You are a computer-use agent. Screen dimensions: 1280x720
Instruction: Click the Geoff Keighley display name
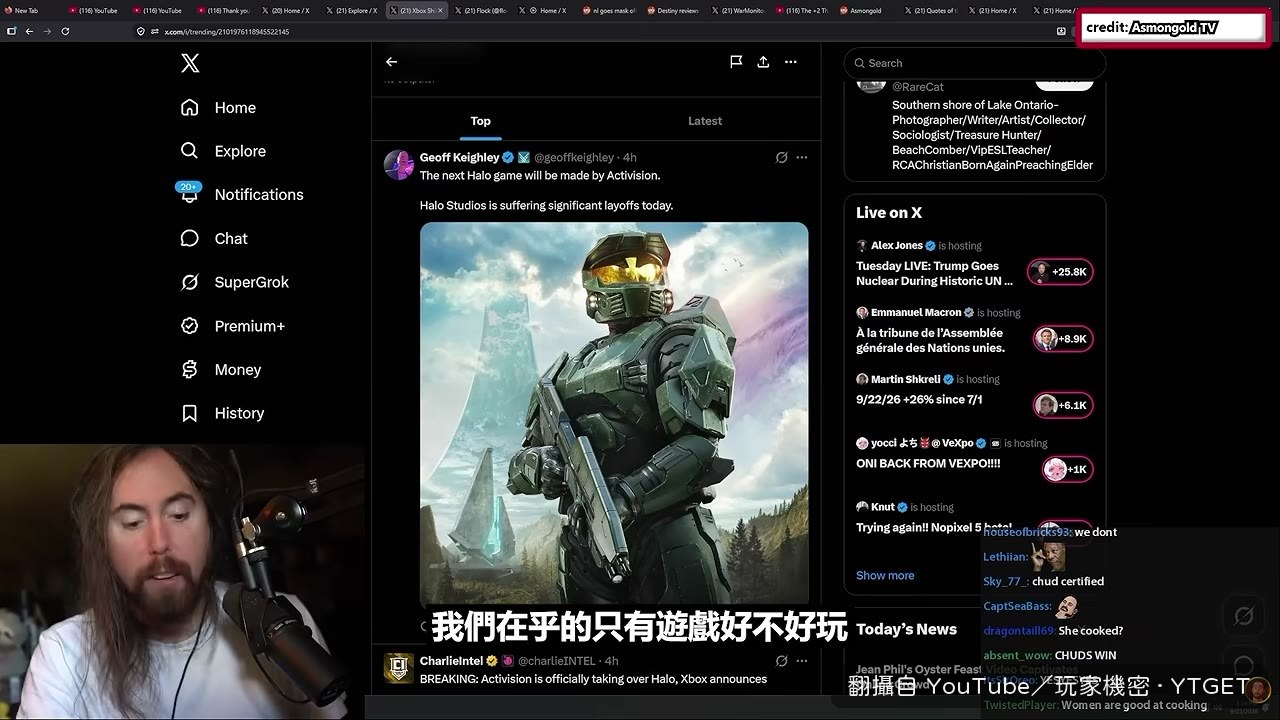tap(459, 158)
